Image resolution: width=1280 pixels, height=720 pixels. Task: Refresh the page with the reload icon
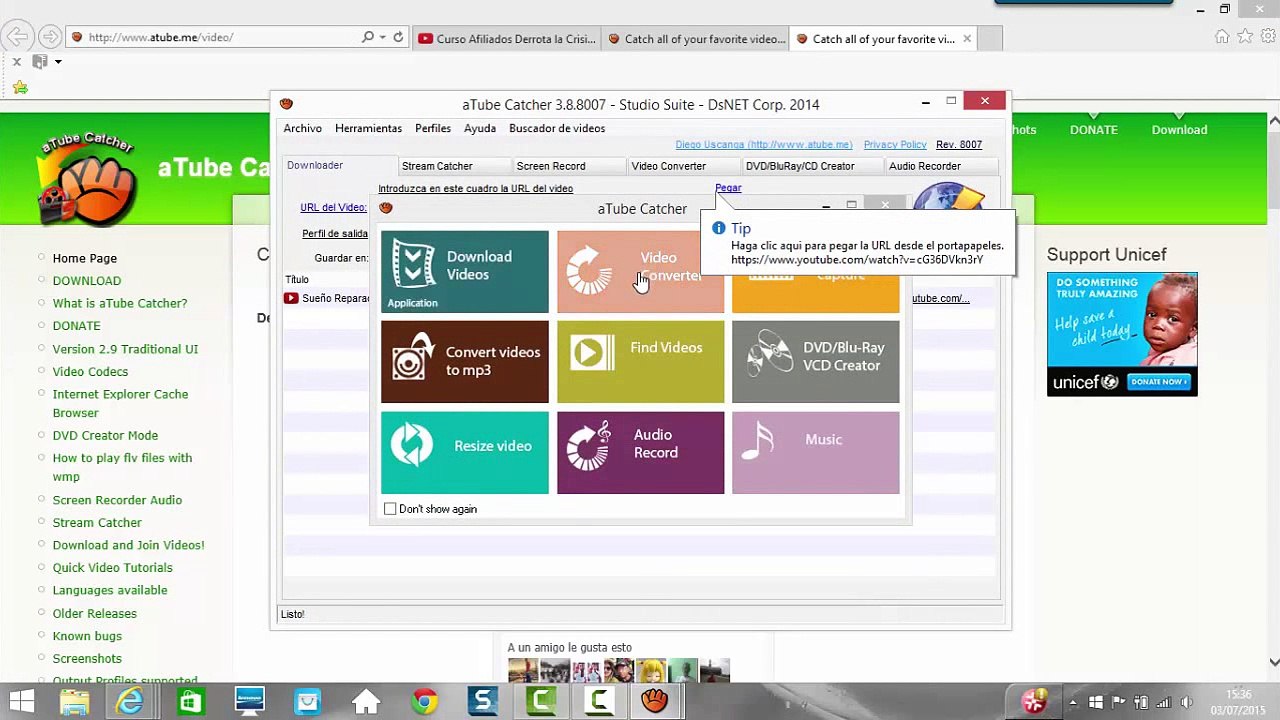pos(398,37)
